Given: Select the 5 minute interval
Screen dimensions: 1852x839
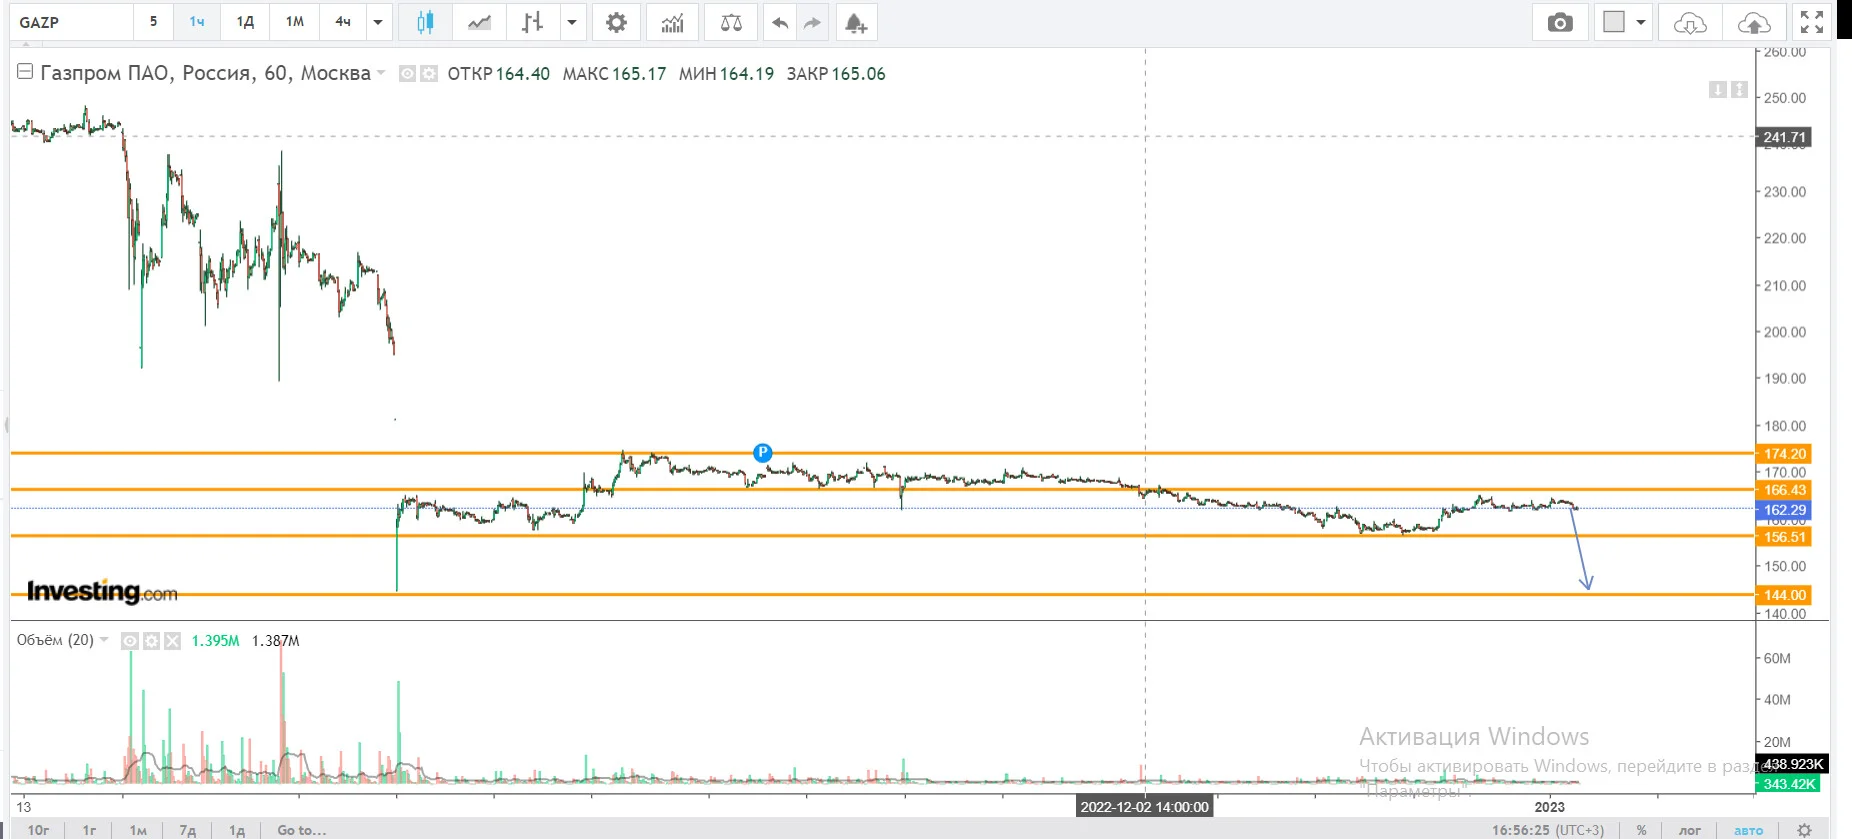Looking at the screenshot, I should (x=153, y=22).
